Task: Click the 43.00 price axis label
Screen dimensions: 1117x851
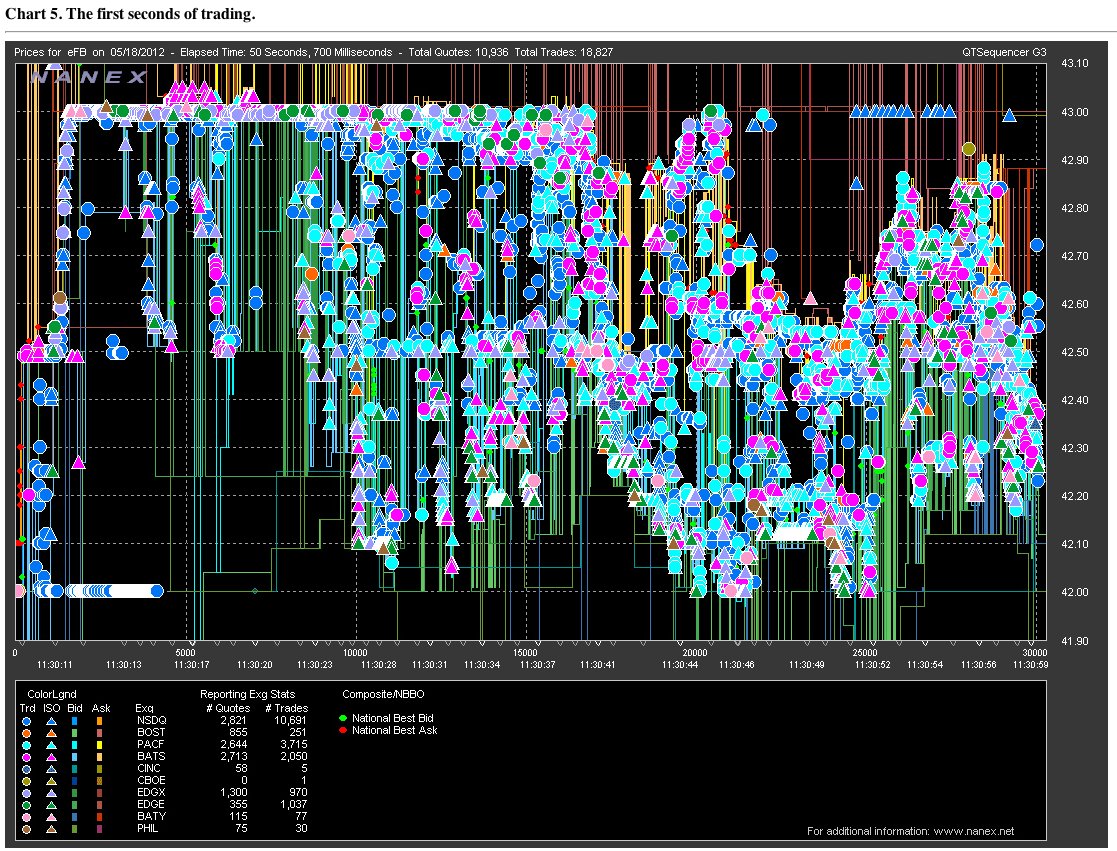Action: [x=1074, y=112]
